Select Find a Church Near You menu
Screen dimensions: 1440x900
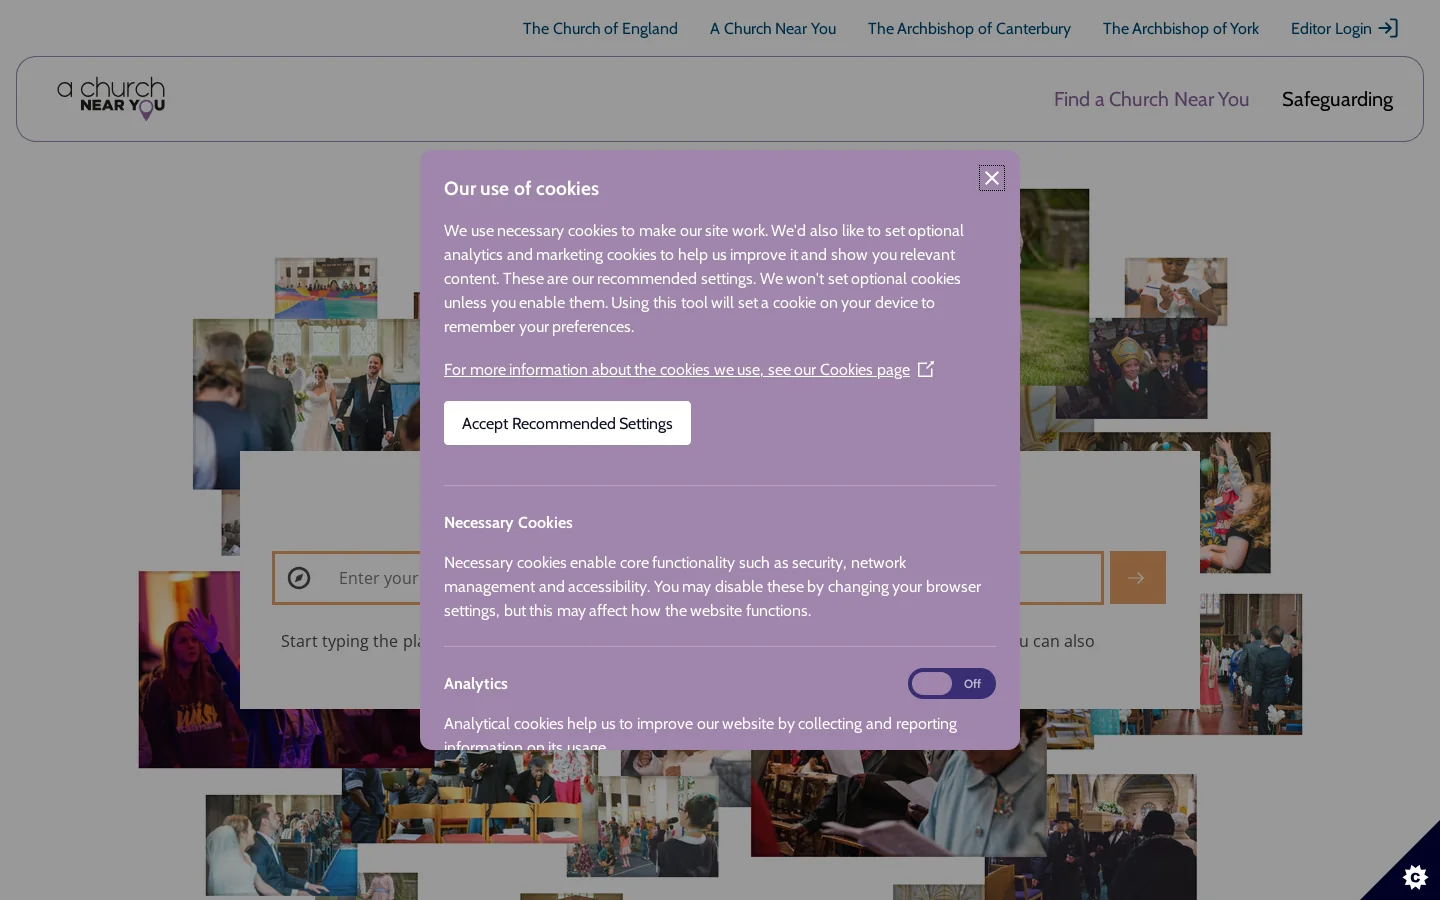coord(1151,99)
